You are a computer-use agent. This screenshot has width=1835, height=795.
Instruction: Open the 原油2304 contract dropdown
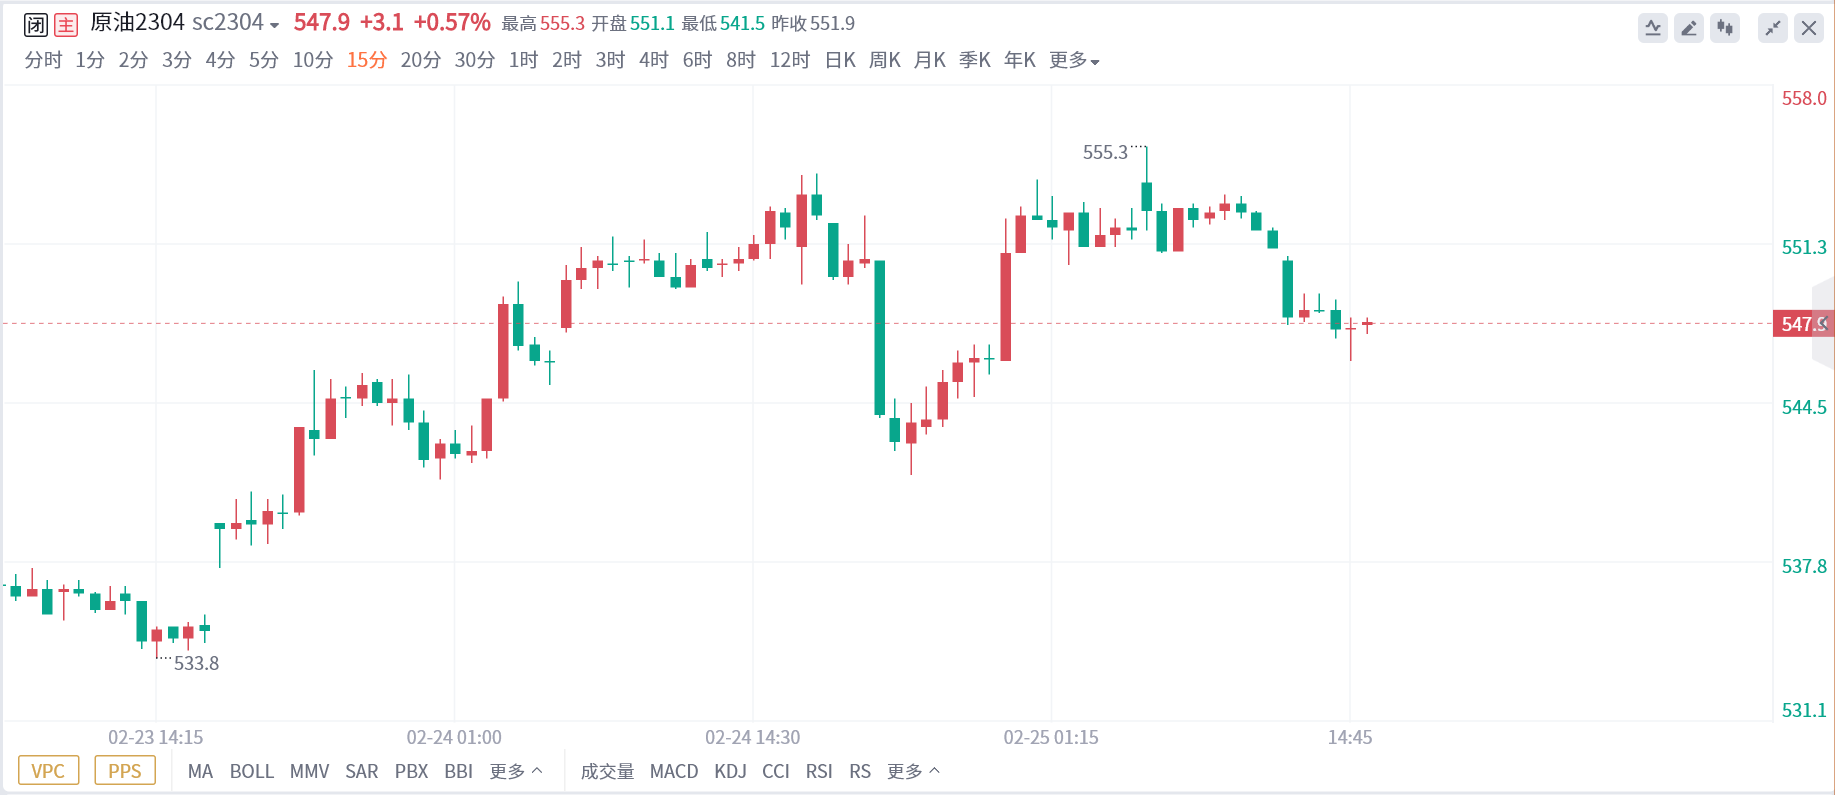274,25
